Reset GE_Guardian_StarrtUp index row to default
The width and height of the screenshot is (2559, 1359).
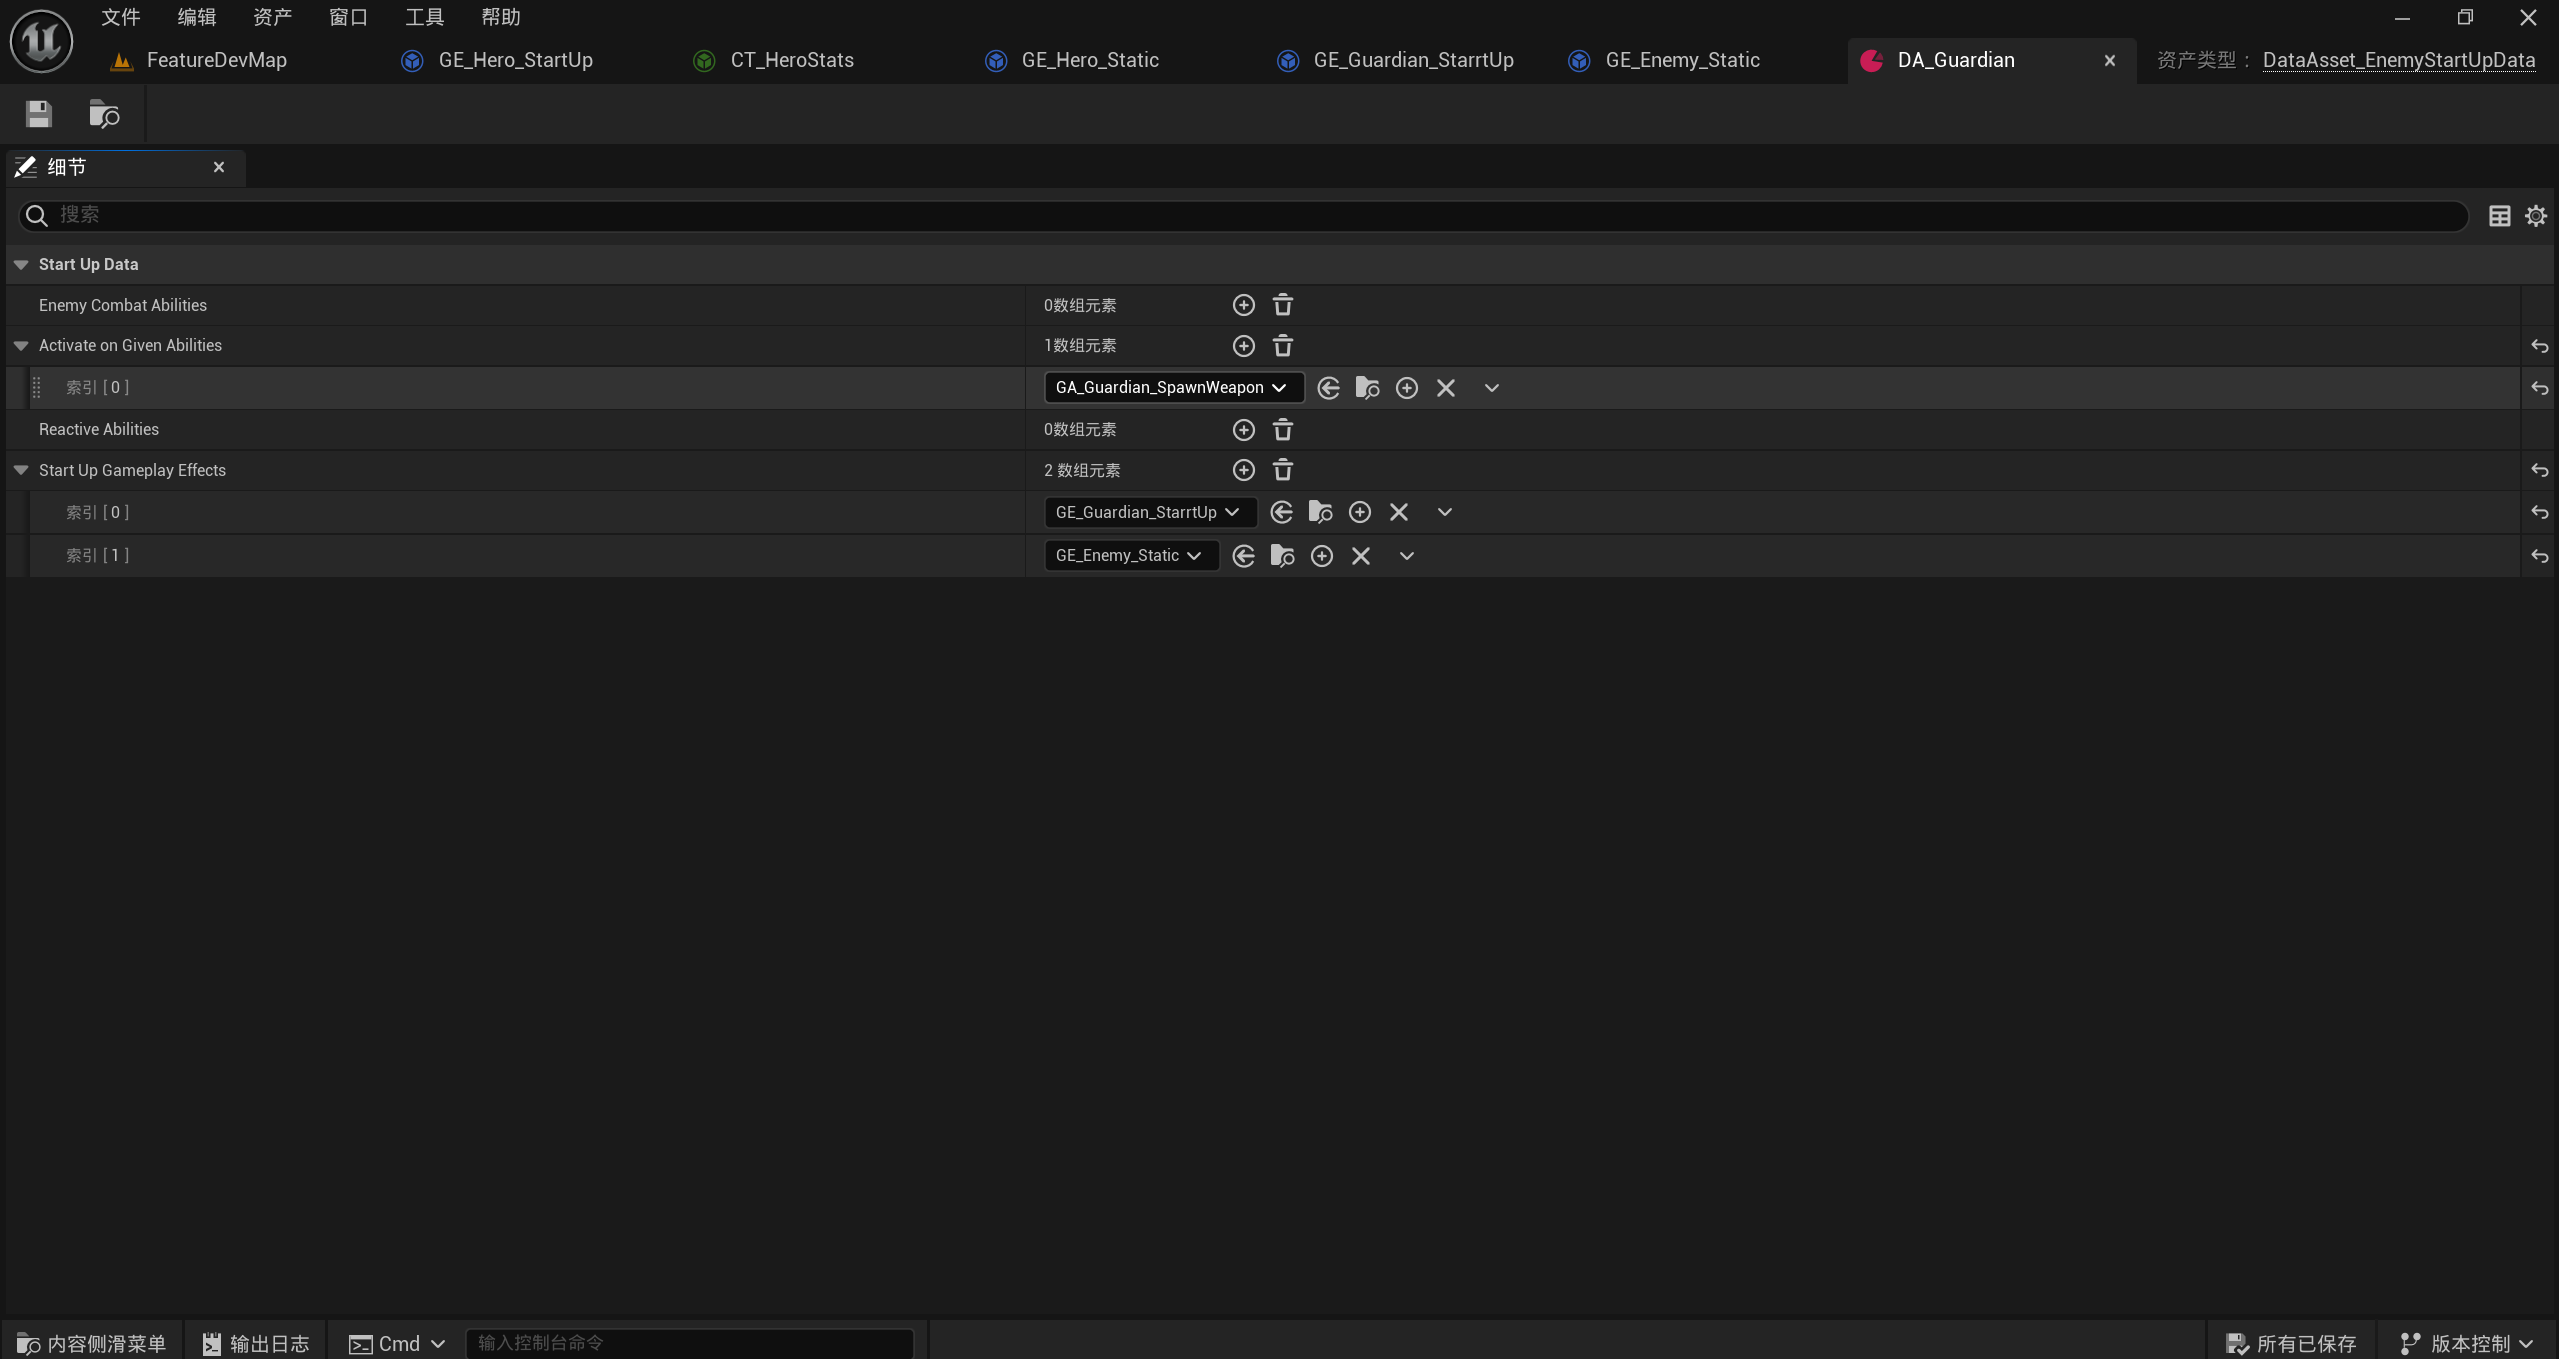pos(2539,513)
